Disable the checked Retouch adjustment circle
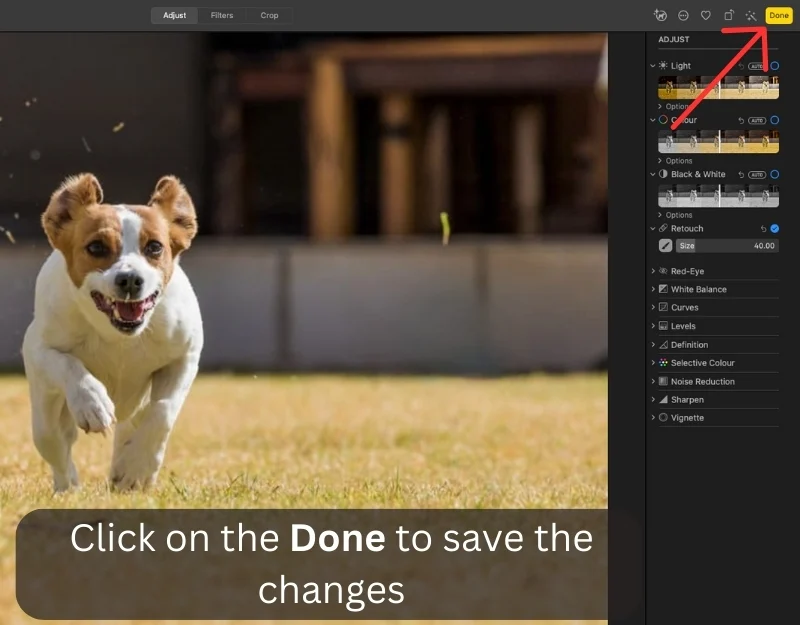Viewport: 800px width, 625px height. click(x=774, y=229)
